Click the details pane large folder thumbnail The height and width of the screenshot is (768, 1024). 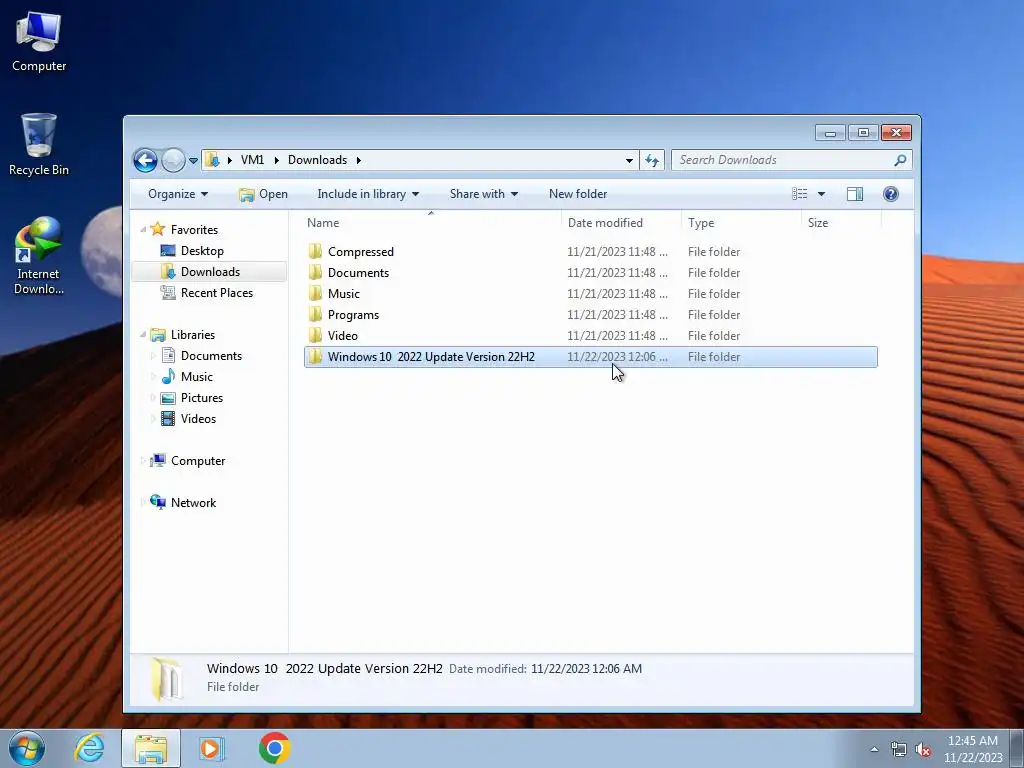coord(167,679)
